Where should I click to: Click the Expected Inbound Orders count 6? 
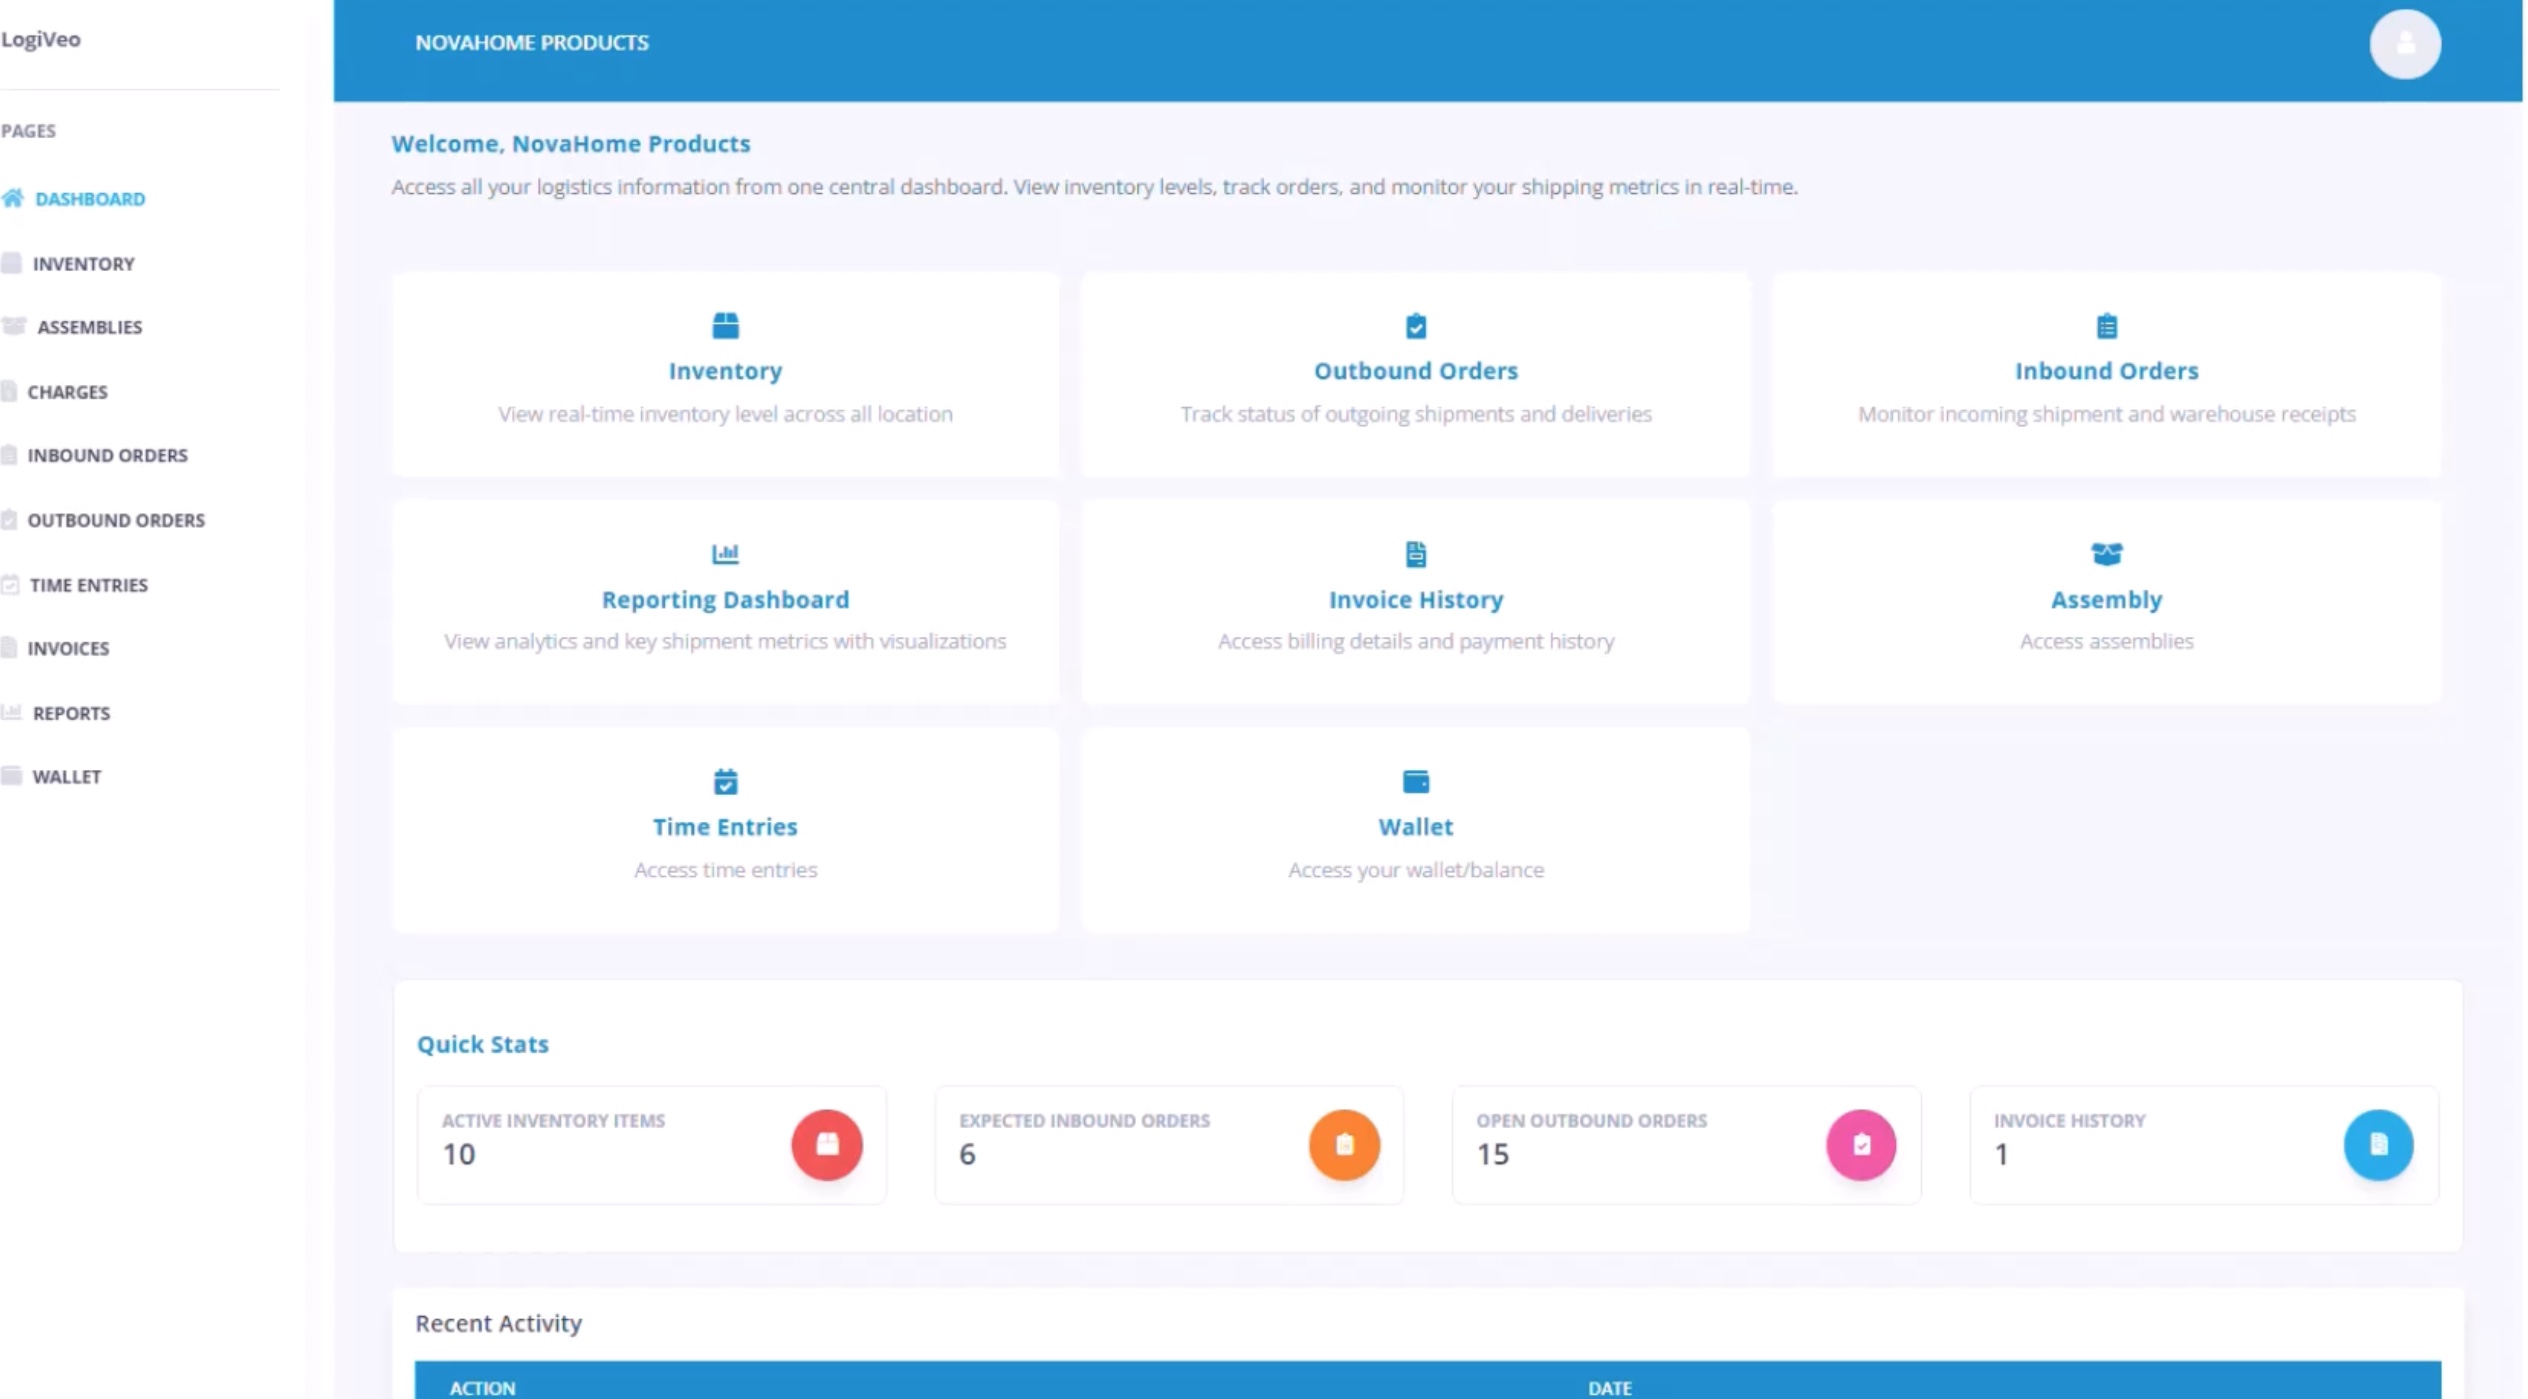966,1153
